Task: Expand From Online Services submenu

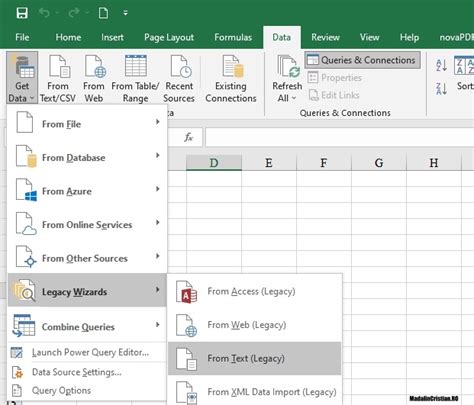Action: coord(87,224)
